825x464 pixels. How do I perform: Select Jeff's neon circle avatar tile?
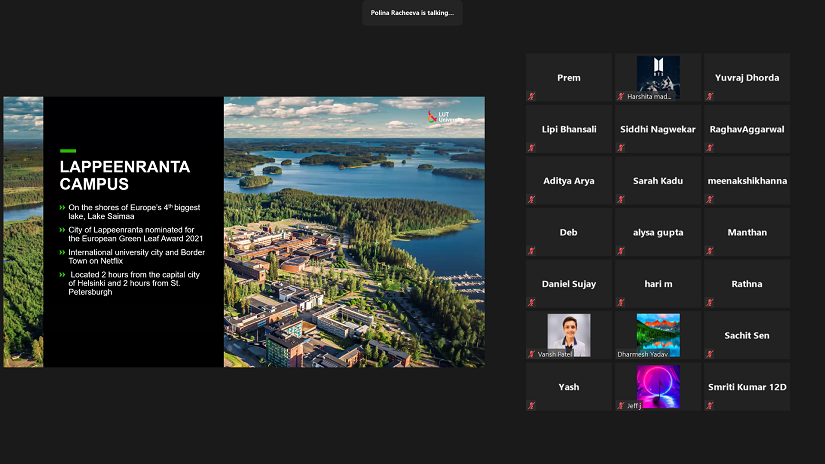pyautogui.click(x=658, y=384)
